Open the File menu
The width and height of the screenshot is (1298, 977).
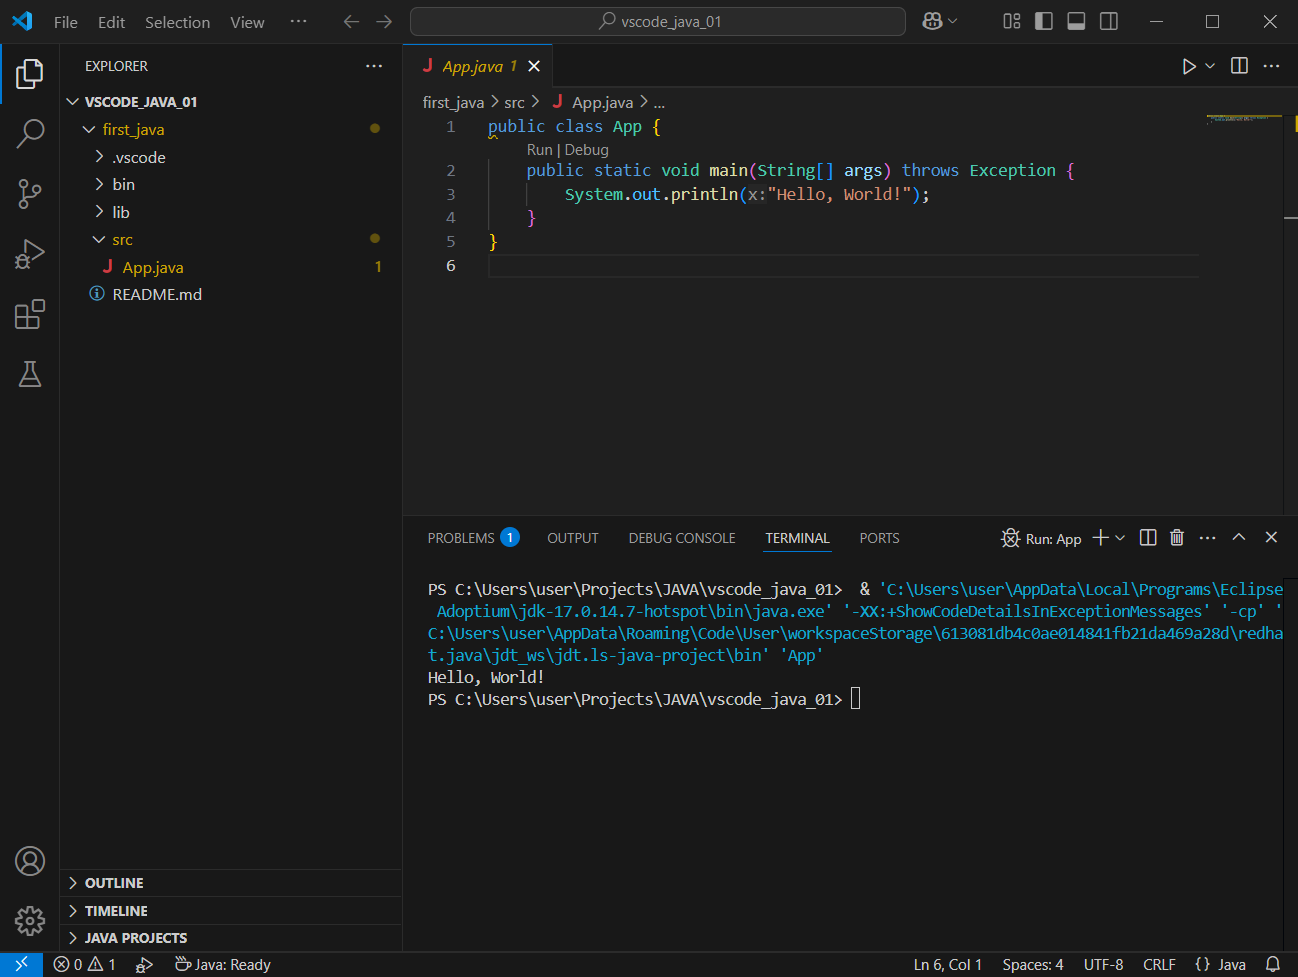click(x=66, y=22)
